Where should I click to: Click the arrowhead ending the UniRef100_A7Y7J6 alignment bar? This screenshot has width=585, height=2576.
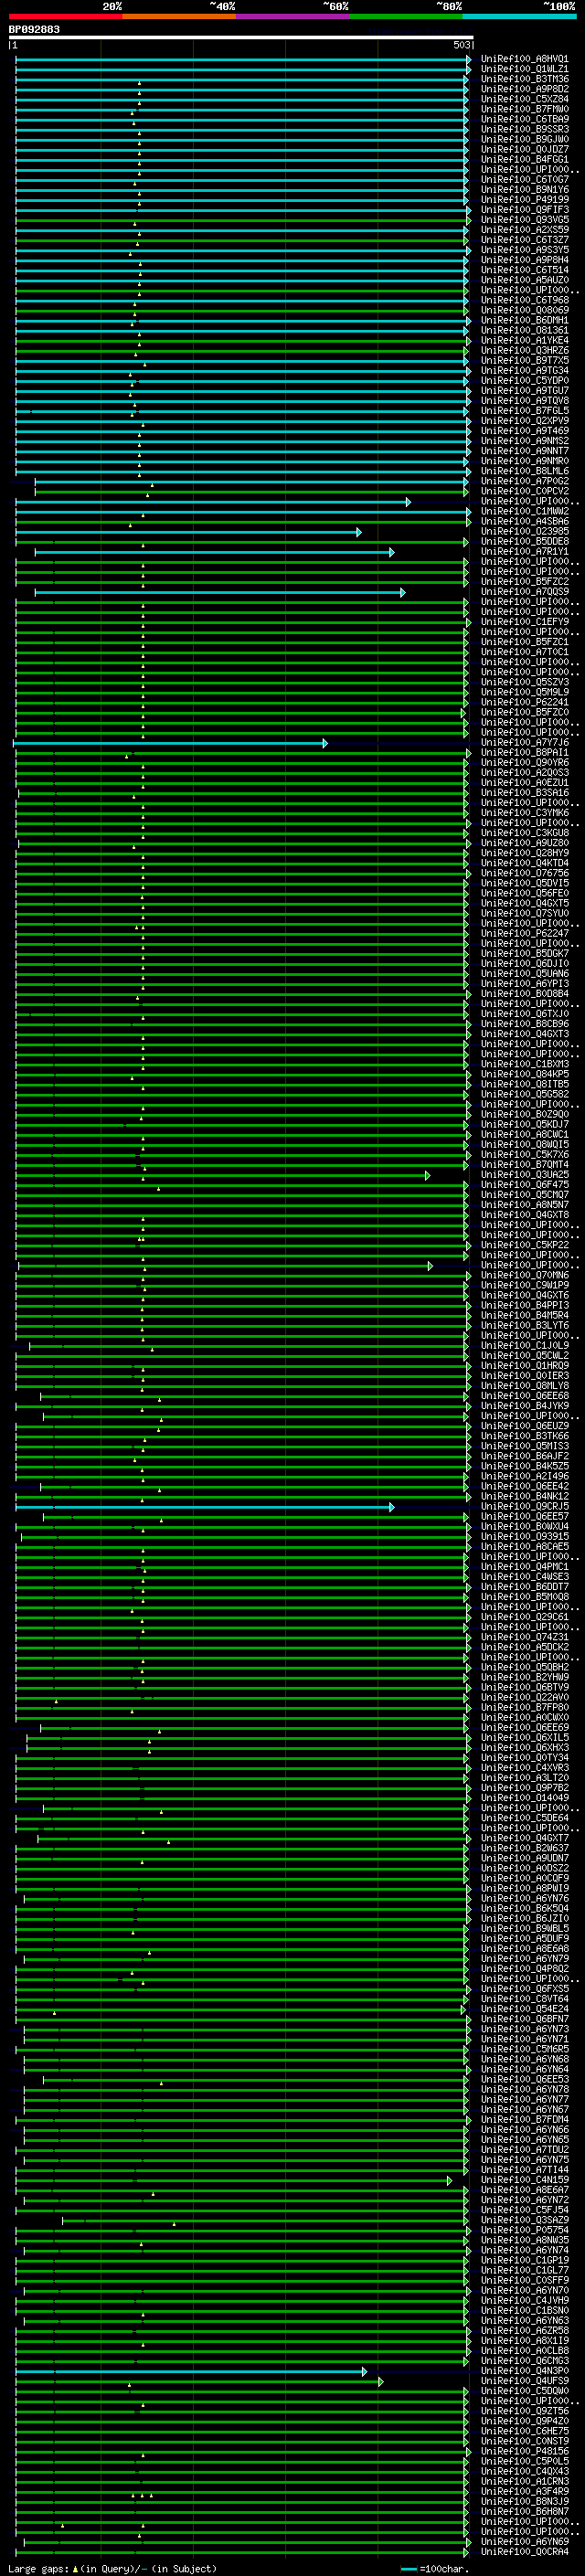coord(325,743)
